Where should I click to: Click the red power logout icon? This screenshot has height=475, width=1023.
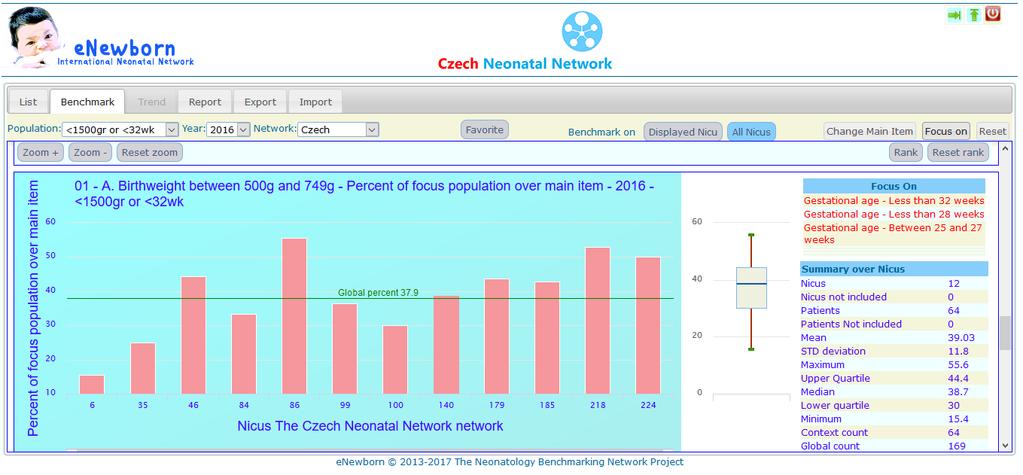[x=993, y=14]
